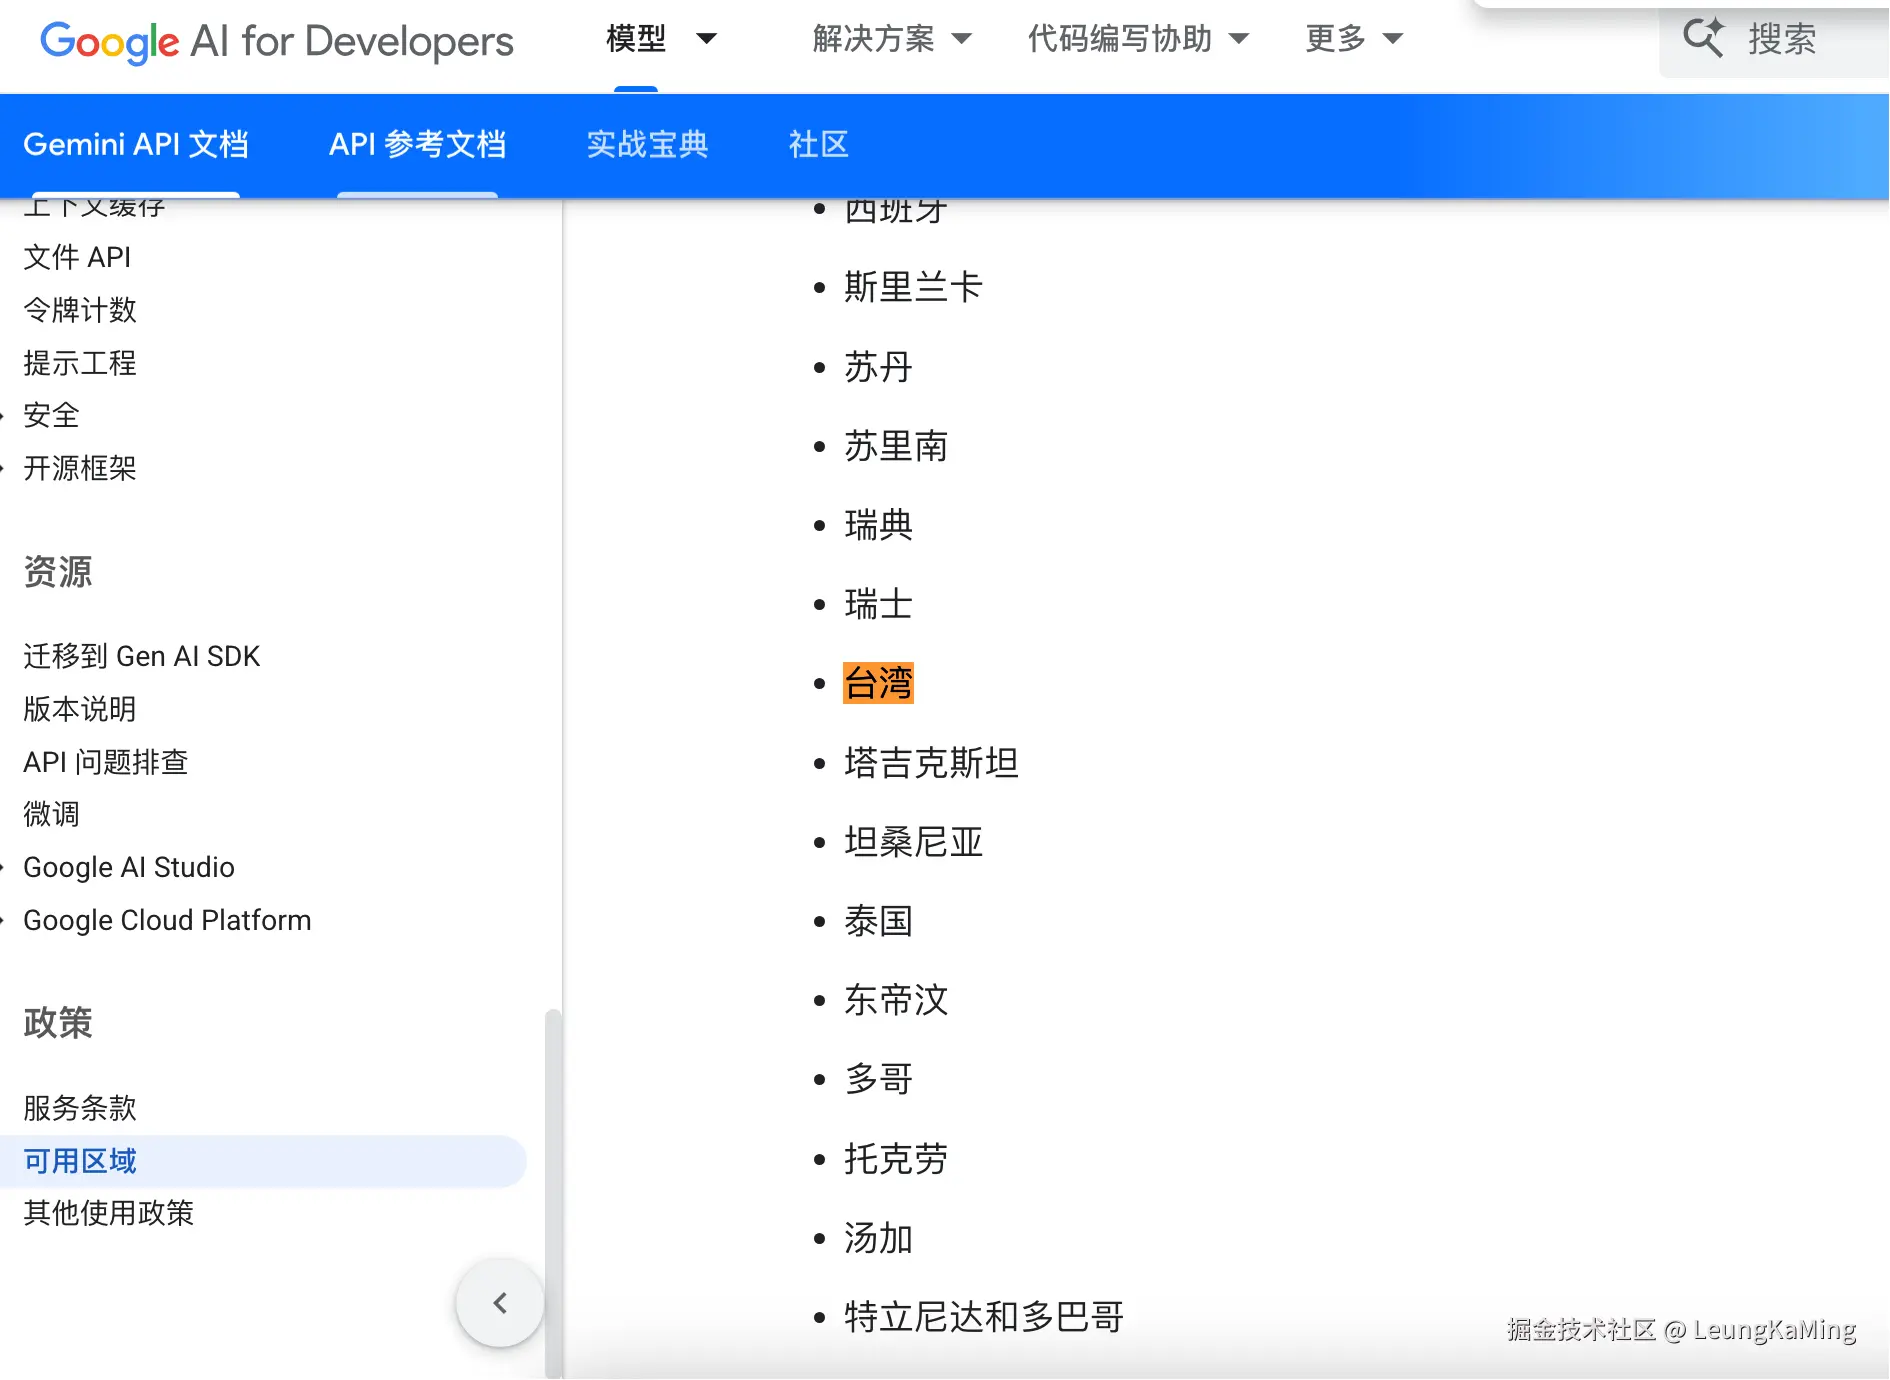Viewport: 1890px width, 1380px height.
Task: Click the highlighted 台湾 text
Action: [878, 683]
